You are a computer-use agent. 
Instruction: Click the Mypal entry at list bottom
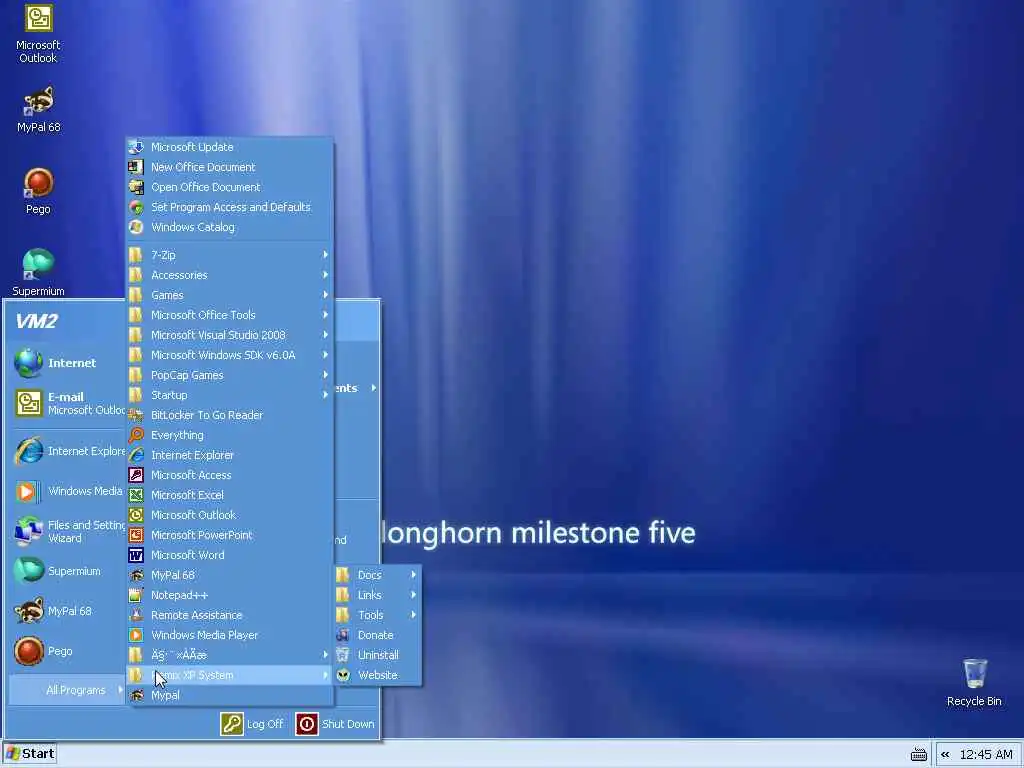tap(229, 696)
